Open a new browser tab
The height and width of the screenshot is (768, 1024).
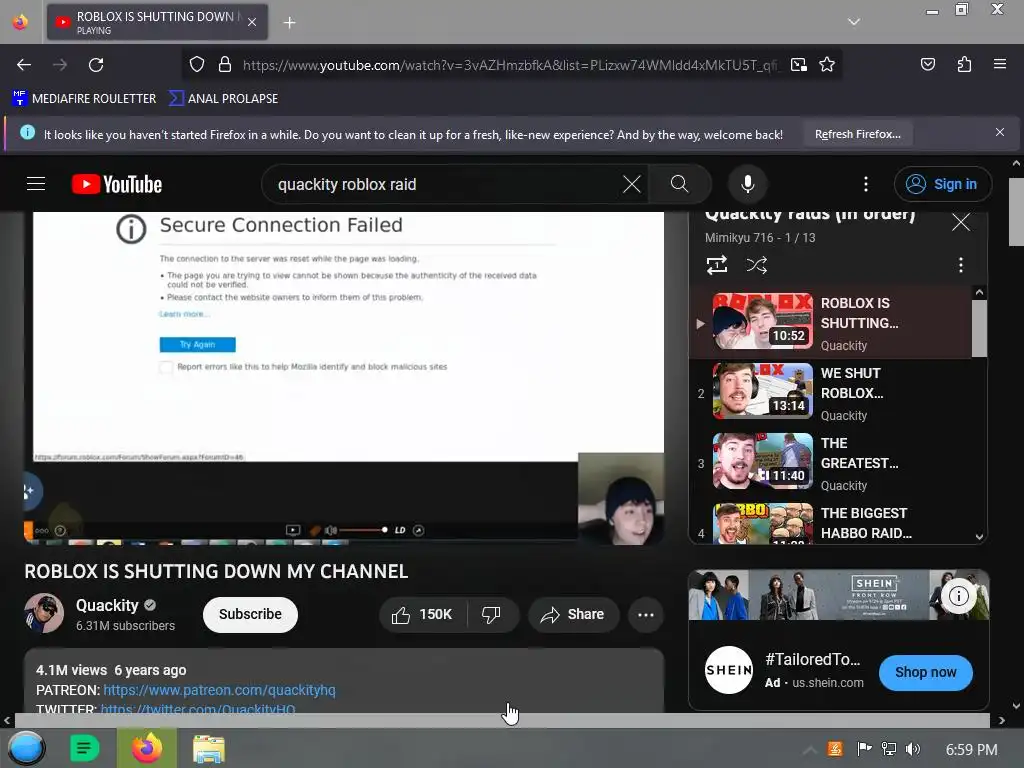289,23
